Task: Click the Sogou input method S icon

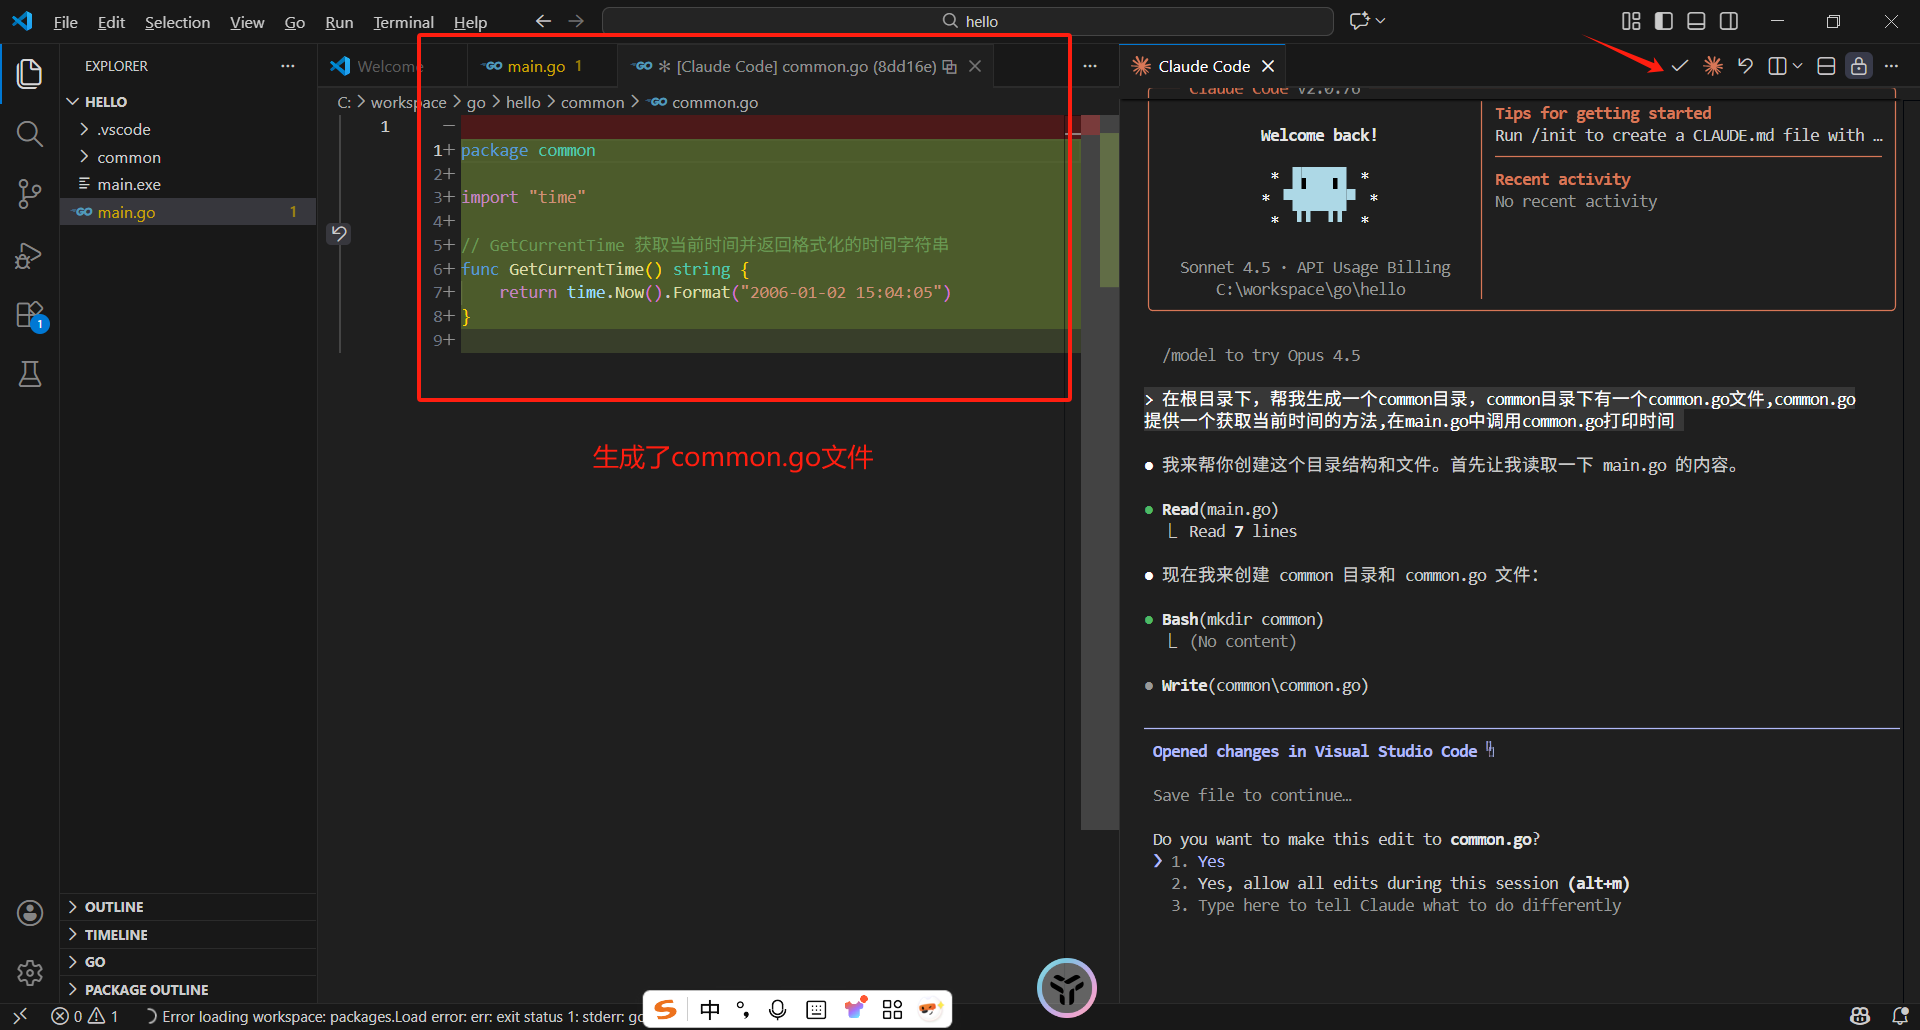Action: [x=666, y=1010]
